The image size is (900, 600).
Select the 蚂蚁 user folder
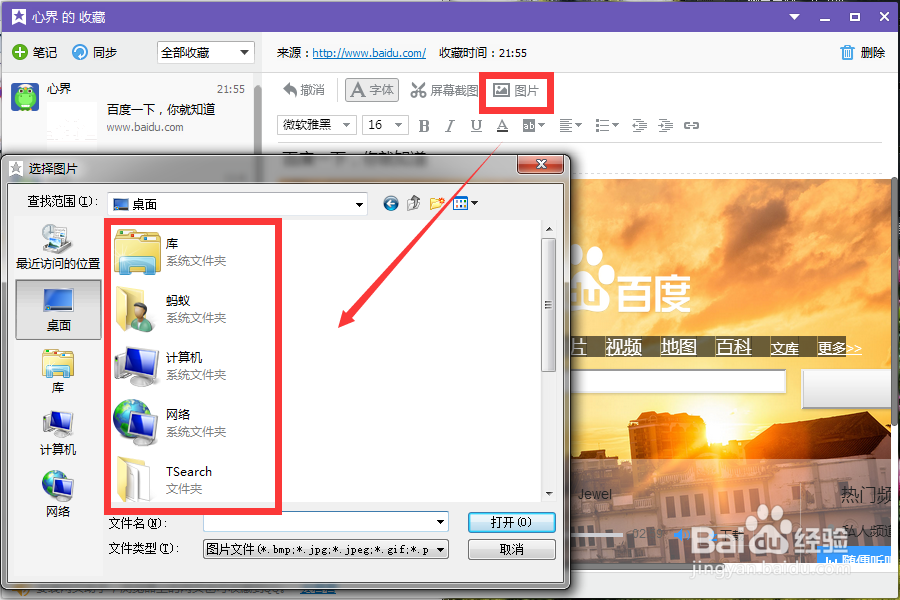[x=171, y=309]
